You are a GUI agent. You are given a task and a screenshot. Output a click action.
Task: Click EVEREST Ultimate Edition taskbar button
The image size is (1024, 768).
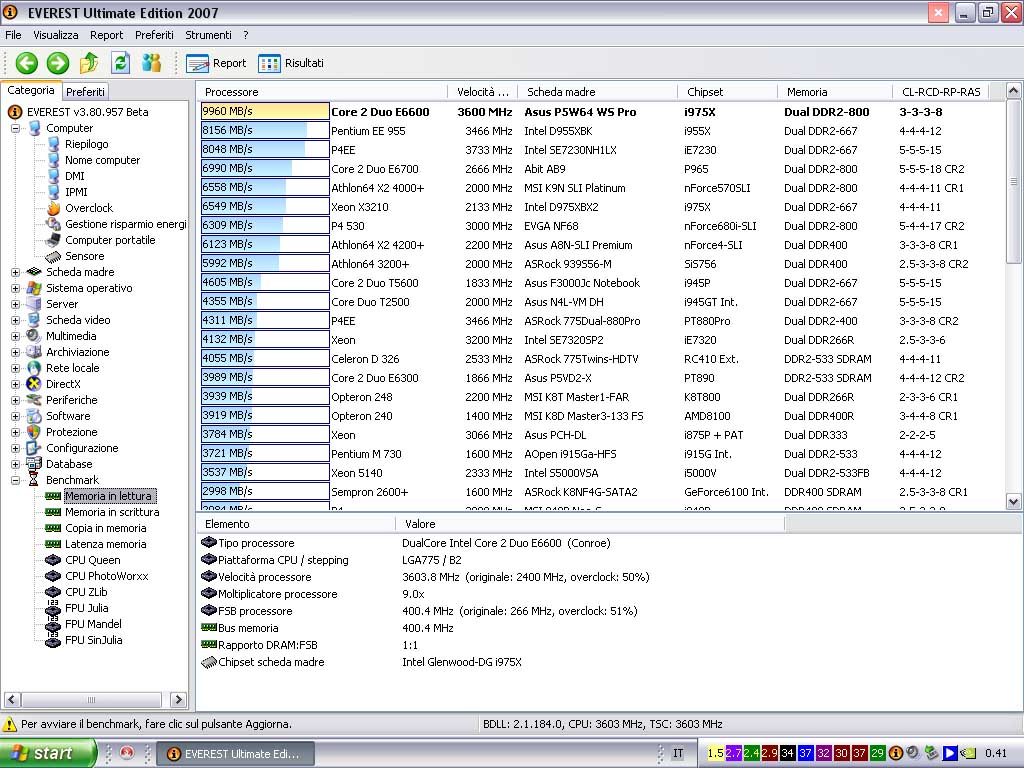236,754
